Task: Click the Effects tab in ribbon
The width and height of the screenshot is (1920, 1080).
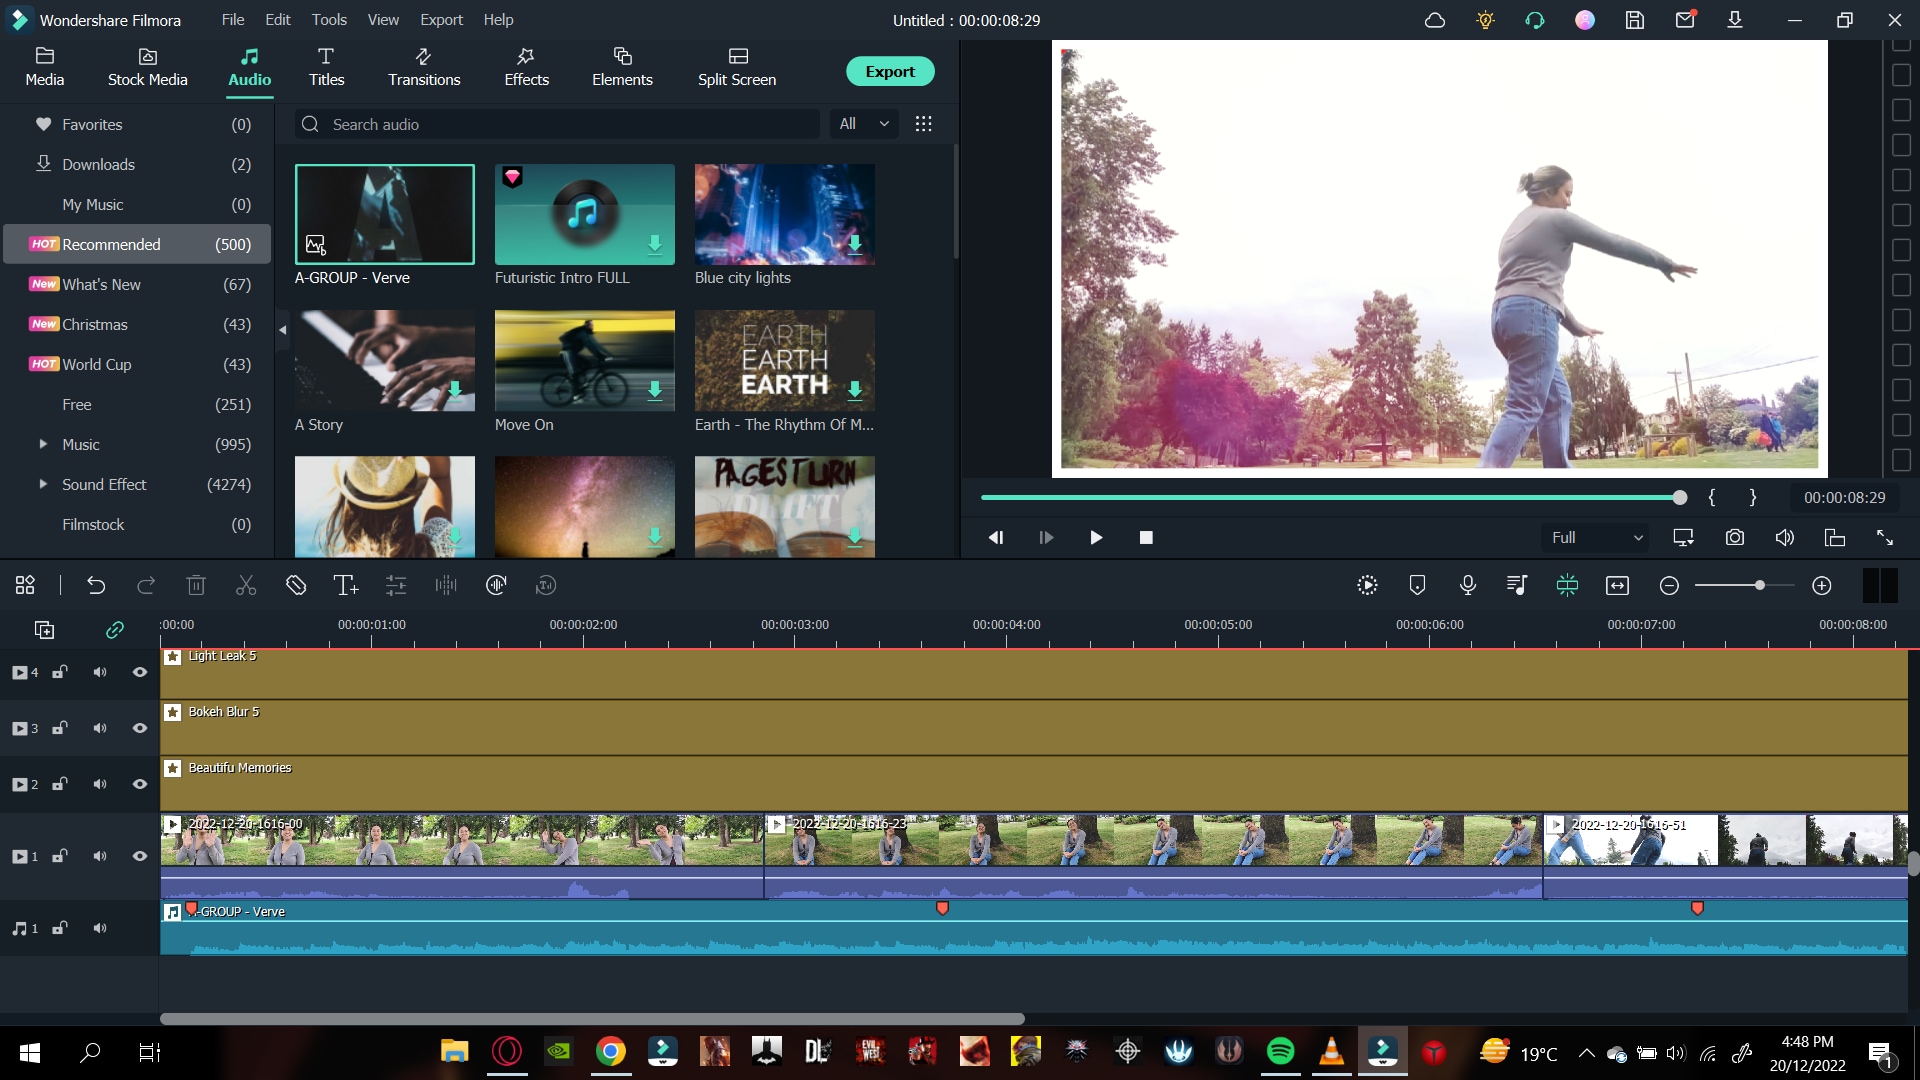Action: (524, 66)
